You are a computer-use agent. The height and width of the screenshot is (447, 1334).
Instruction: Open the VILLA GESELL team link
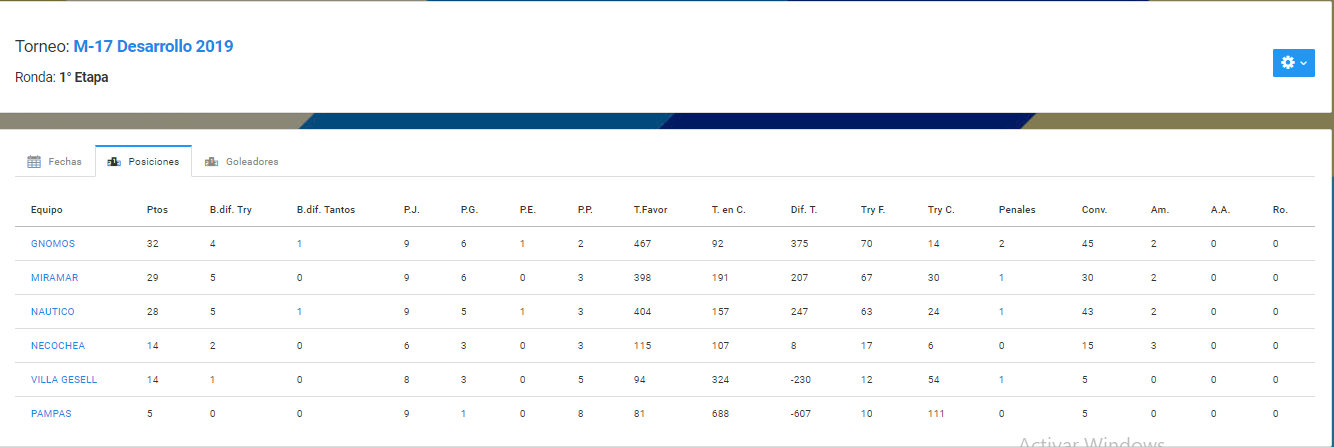pos(64,380)
